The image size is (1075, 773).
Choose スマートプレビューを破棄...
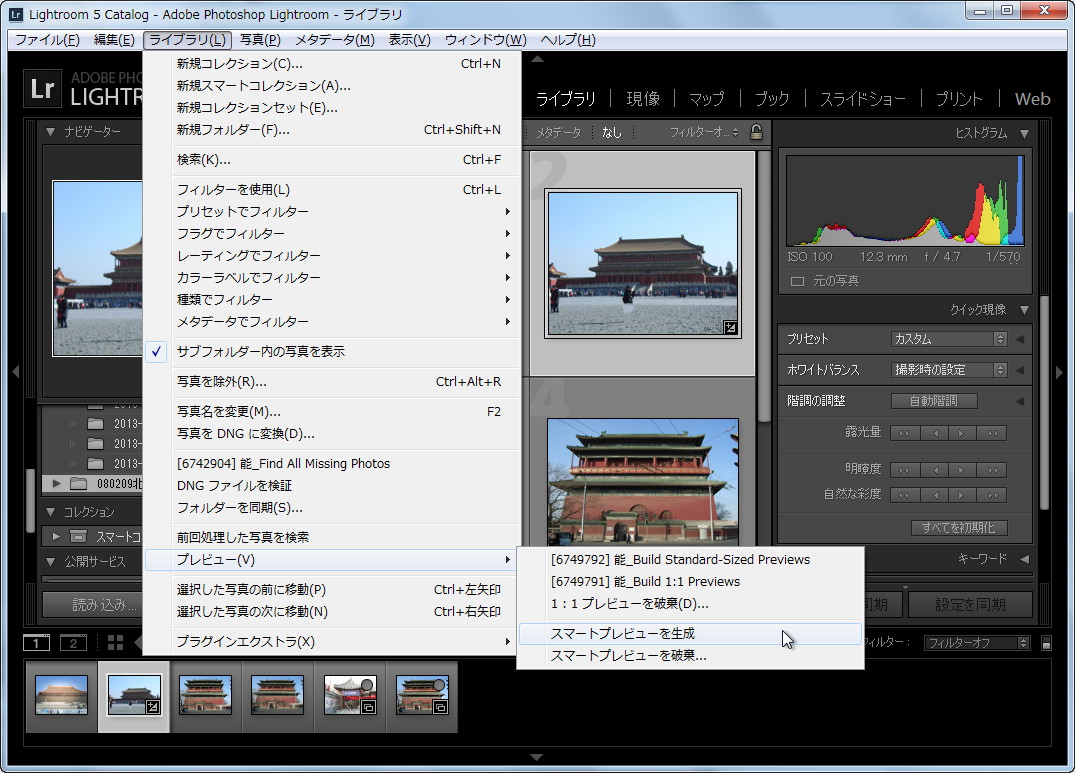coord(690,656)
